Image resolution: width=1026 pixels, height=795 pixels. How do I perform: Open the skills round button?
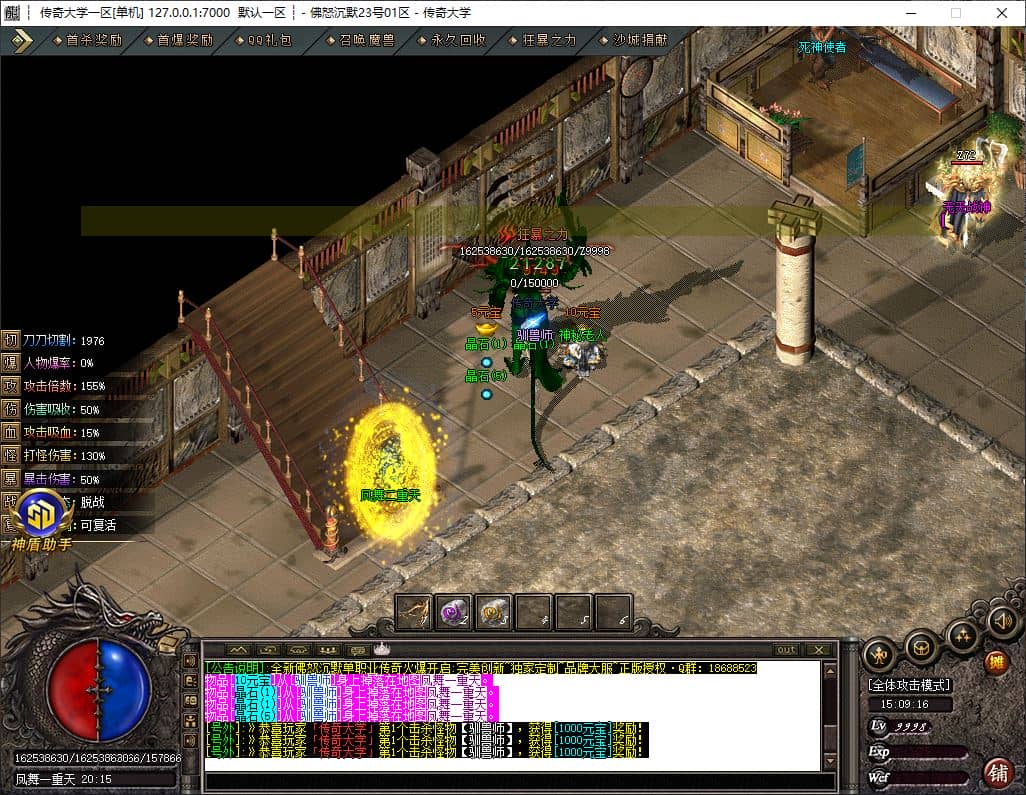click(x=963, y=635)
